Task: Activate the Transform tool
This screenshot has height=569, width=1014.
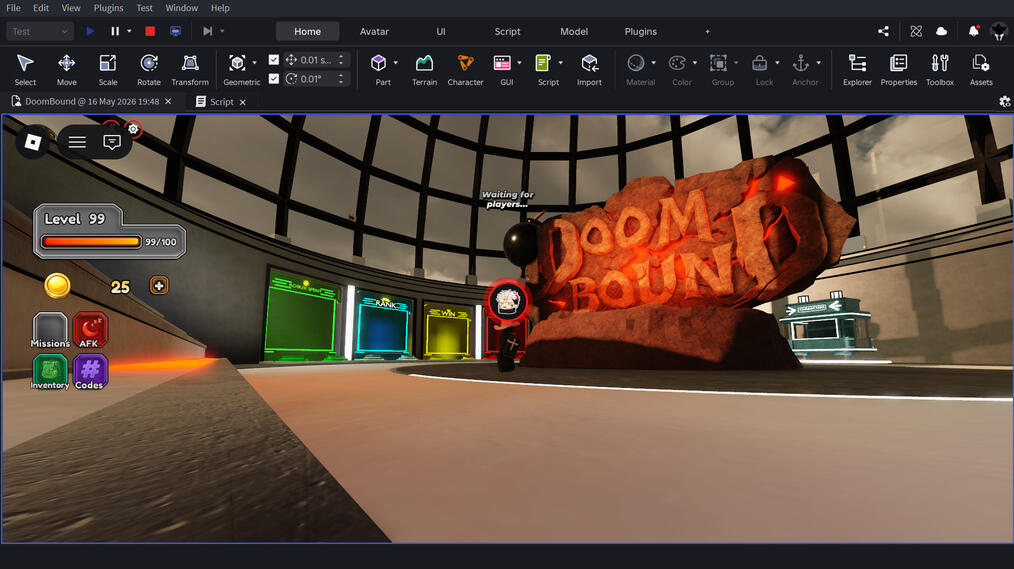Action: point(190,69)
